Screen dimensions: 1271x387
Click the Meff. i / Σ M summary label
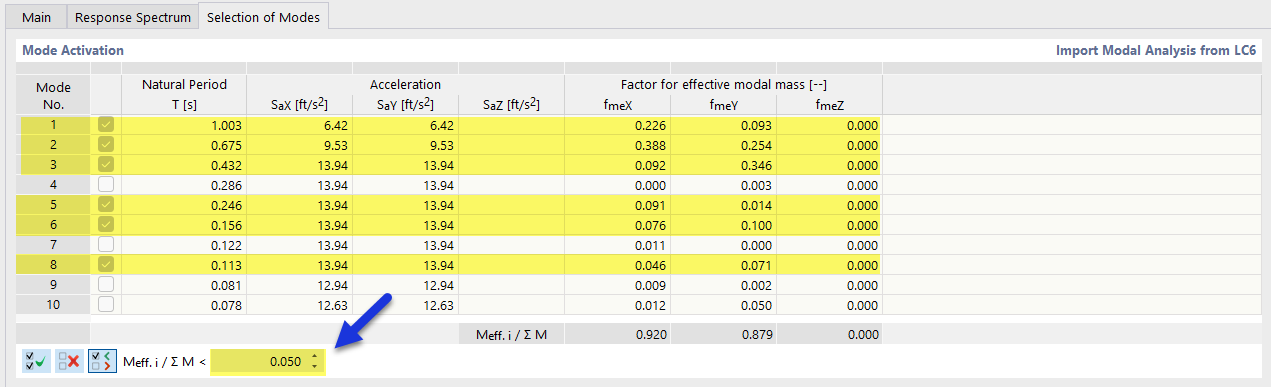click(511, 334)
